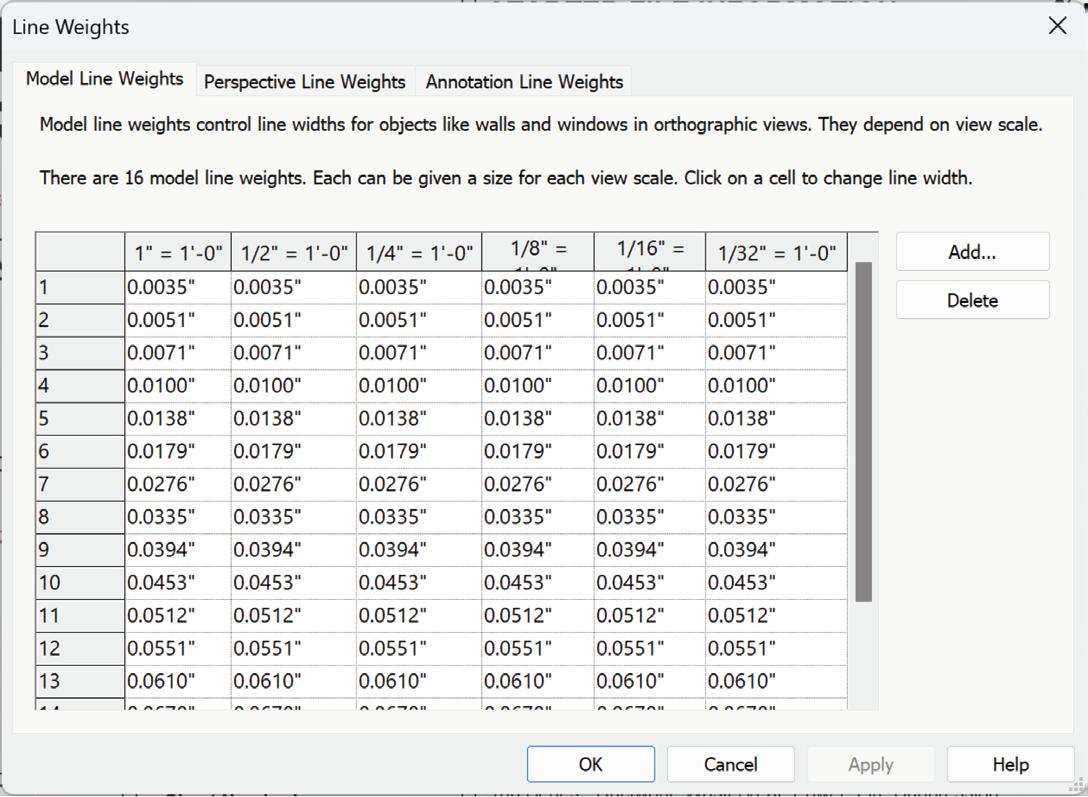
Task: Edit 0.0051" cell in 1/2" = 1'-0" column
Action: pyautogui.click(x=294, y=320)
